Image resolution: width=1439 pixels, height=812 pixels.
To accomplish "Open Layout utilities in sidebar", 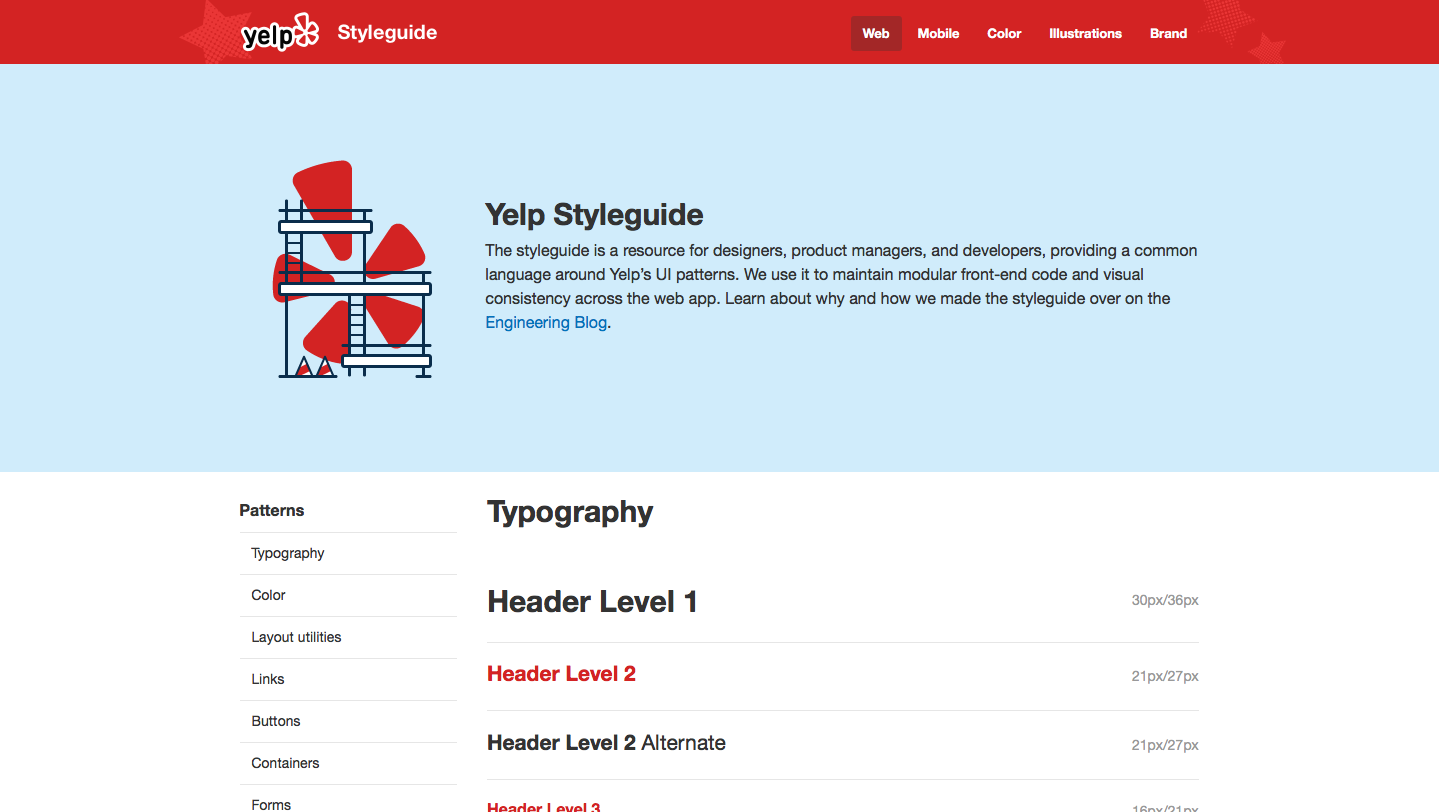I will click(x=348, y=637).
